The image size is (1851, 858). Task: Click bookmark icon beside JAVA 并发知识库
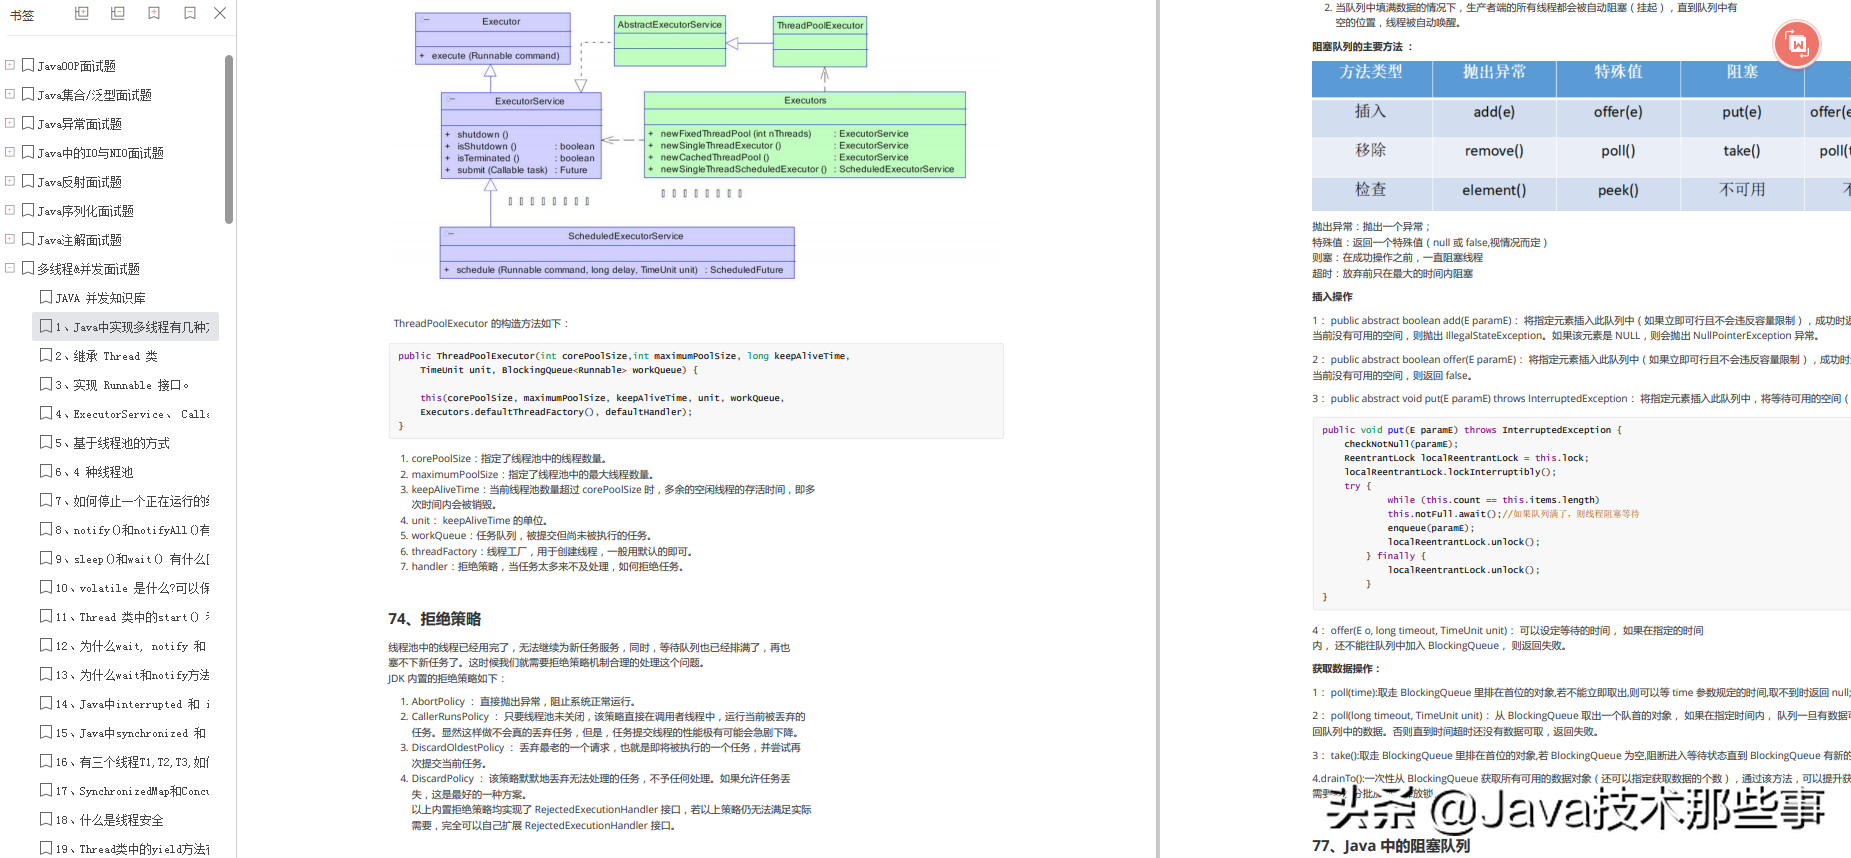click(46, 297)
